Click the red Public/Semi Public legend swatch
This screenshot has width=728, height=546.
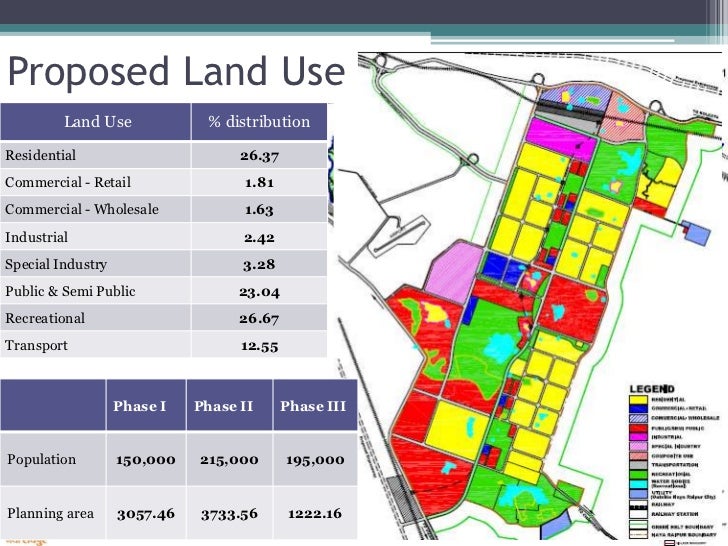click(x=638, y=428)
